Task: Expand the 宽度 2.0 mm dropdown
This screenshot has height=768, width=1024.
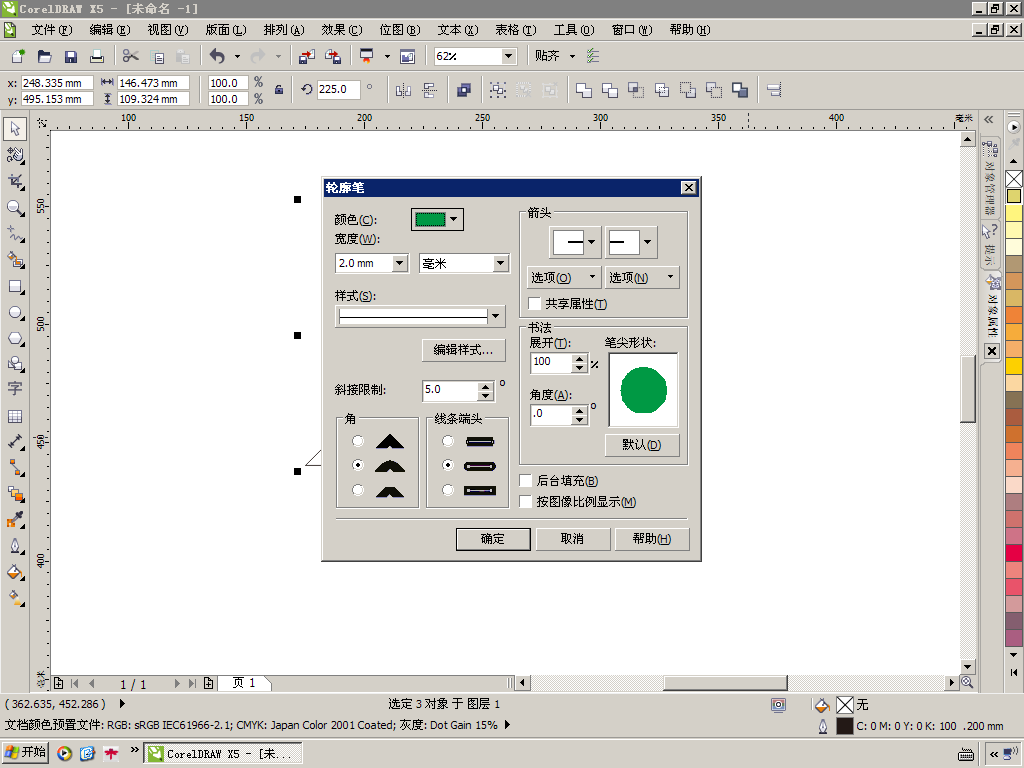Action: [400, 263]
